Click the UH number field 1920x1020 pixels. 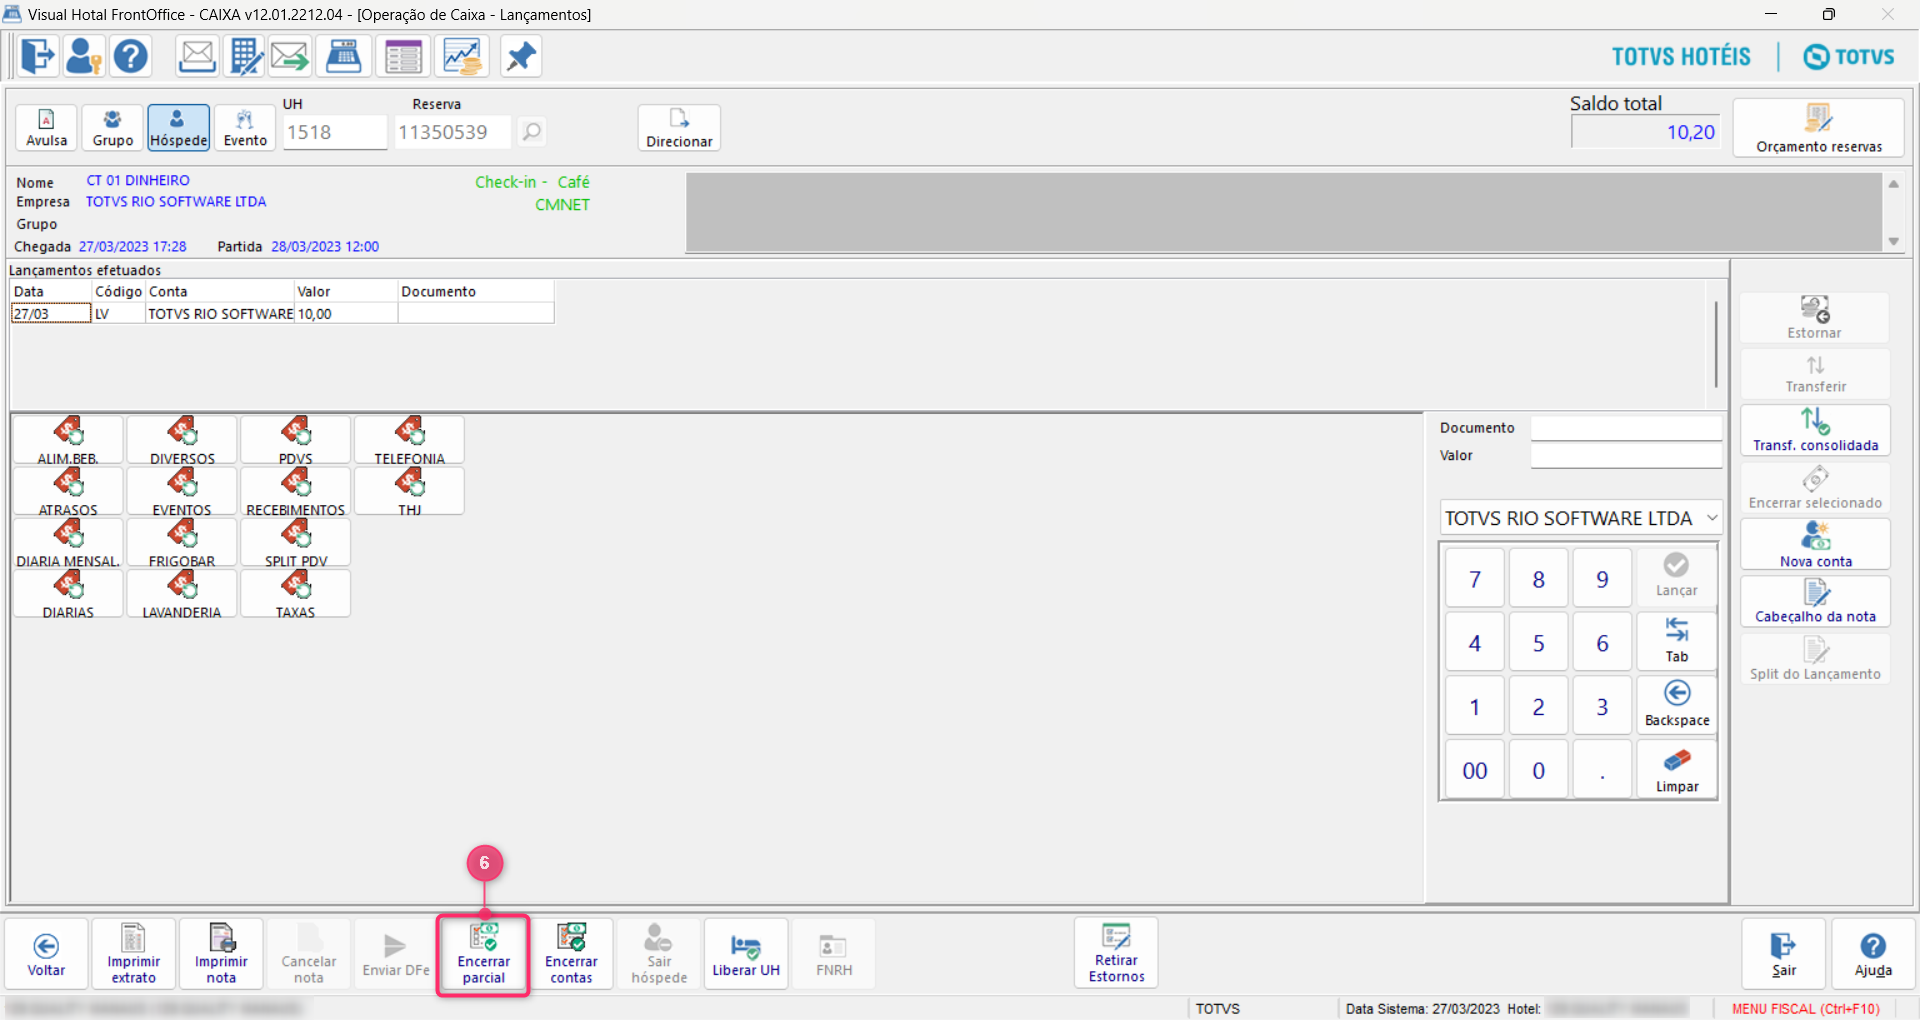pos(335,132)
